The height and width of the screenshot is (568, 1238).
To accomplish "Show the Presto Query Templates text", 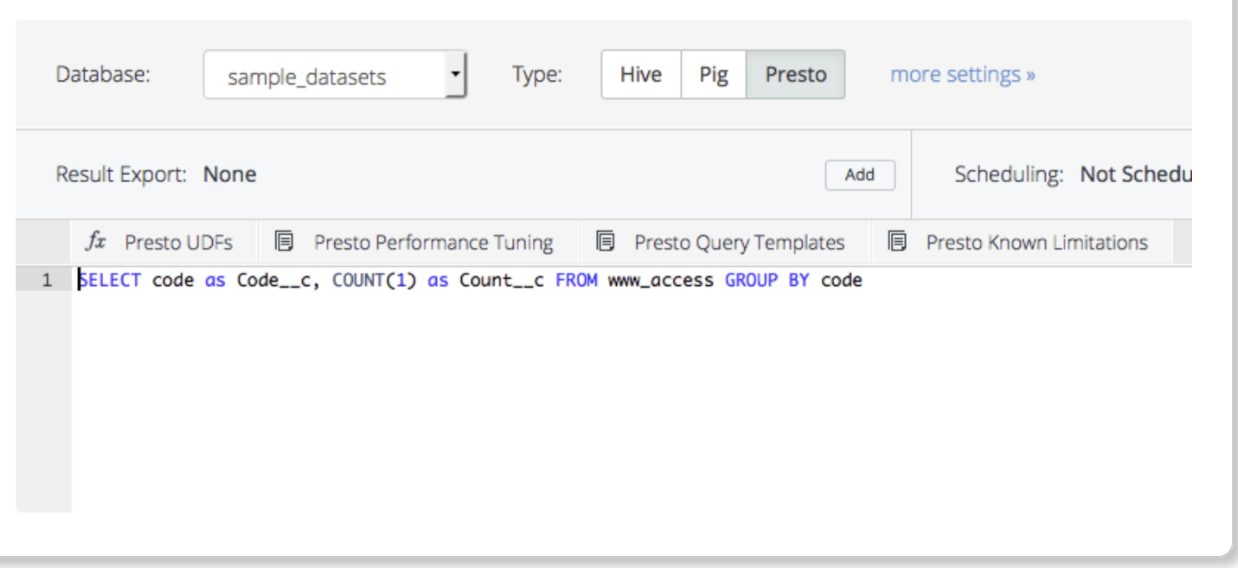I will (x=739, y=242).
